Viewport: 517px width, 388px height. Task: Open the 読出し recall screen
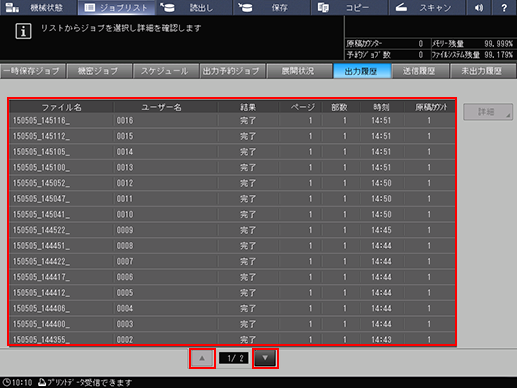[x=194, y=7]
